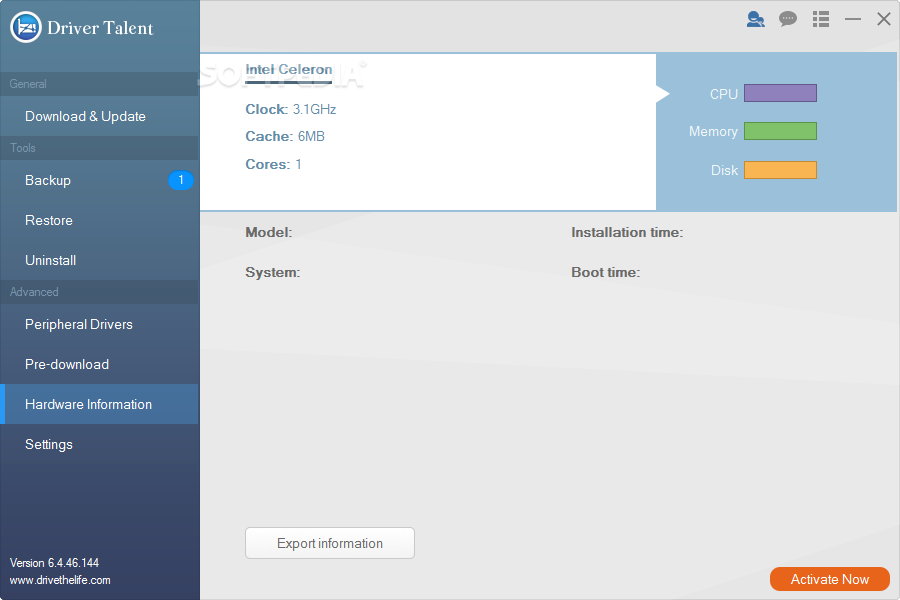
Task: Click the Cache 6MB value
Action: coord(311,137)
